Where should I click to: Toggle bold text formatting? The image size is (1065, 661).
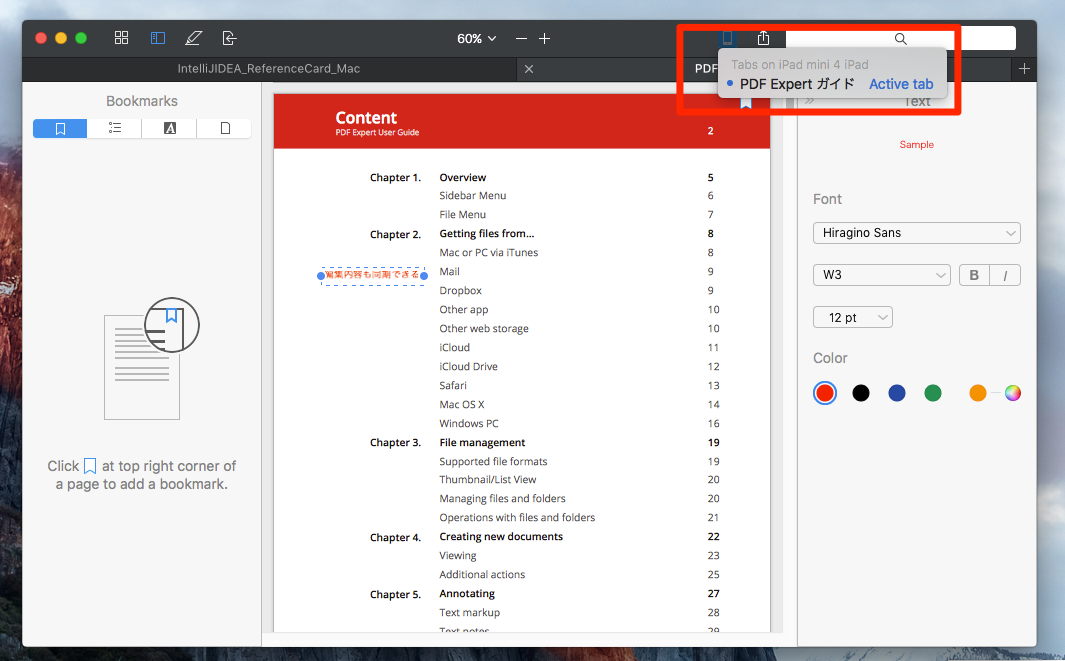pyautogui.click(x=973, y=275)
